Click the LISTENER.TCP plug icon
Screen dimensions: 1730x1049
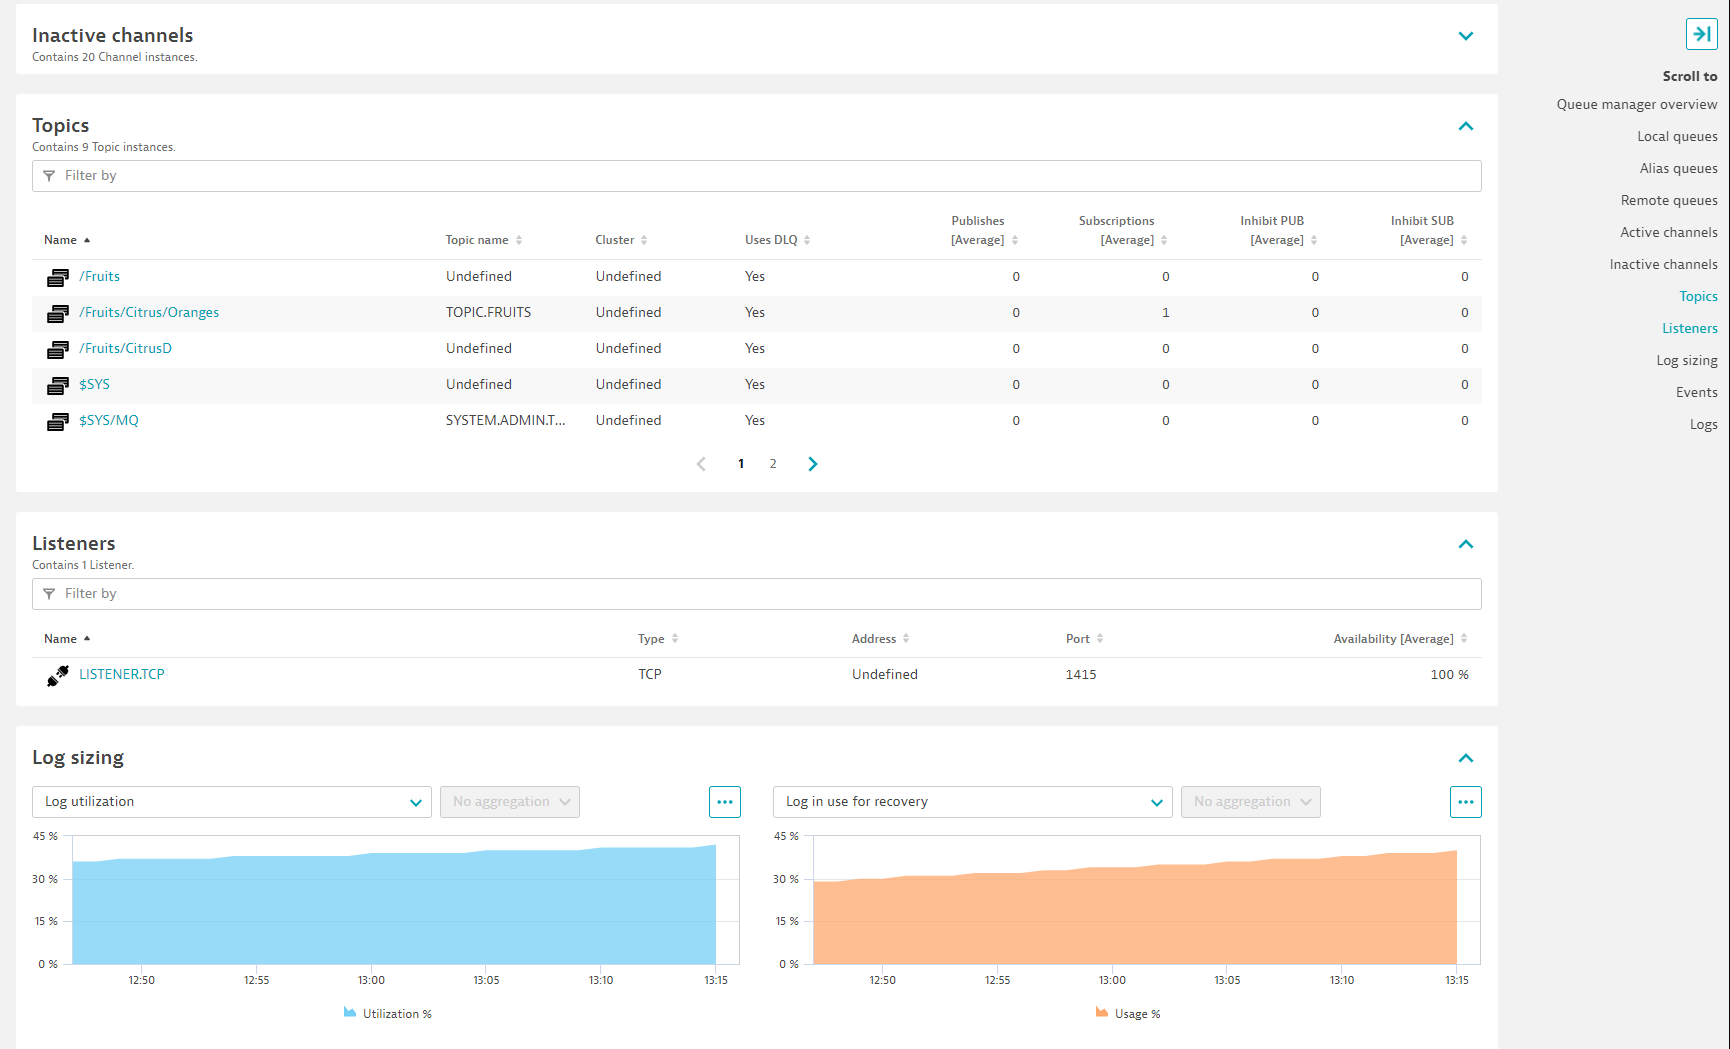58,676
